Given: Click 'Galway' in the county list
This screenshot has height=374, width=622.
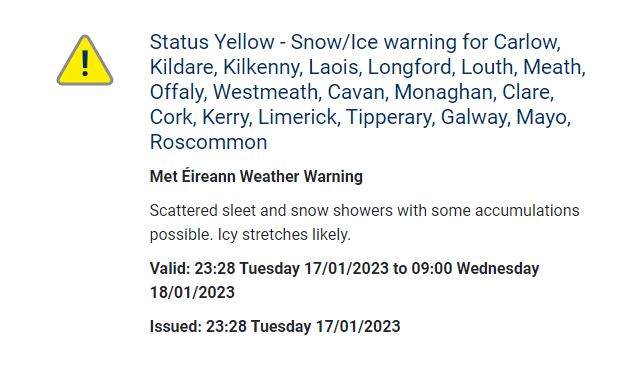Looking at the screenshot, I should (475, 117).
